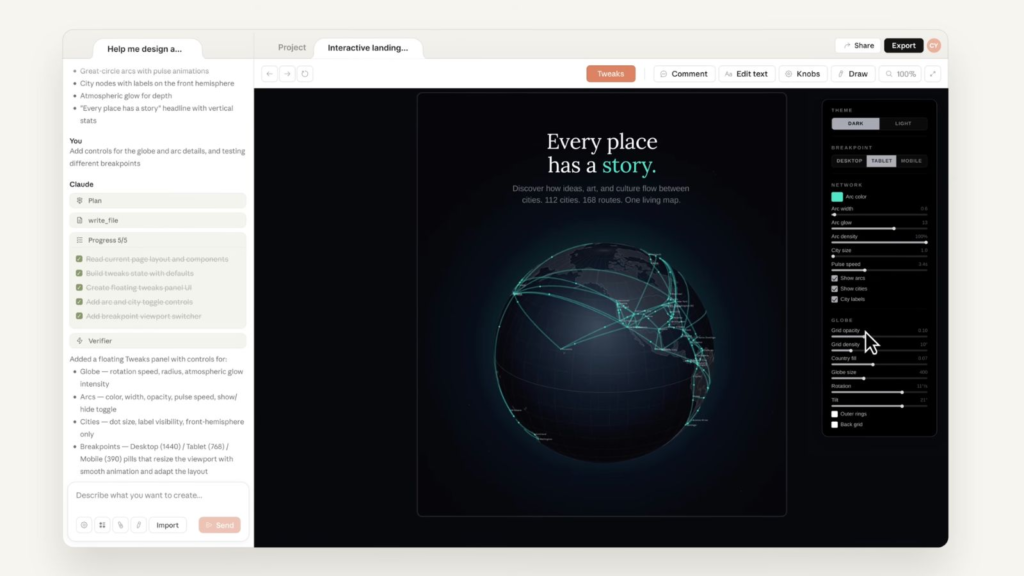
Task: Expand the Verifier step
Action: (157, 341)
